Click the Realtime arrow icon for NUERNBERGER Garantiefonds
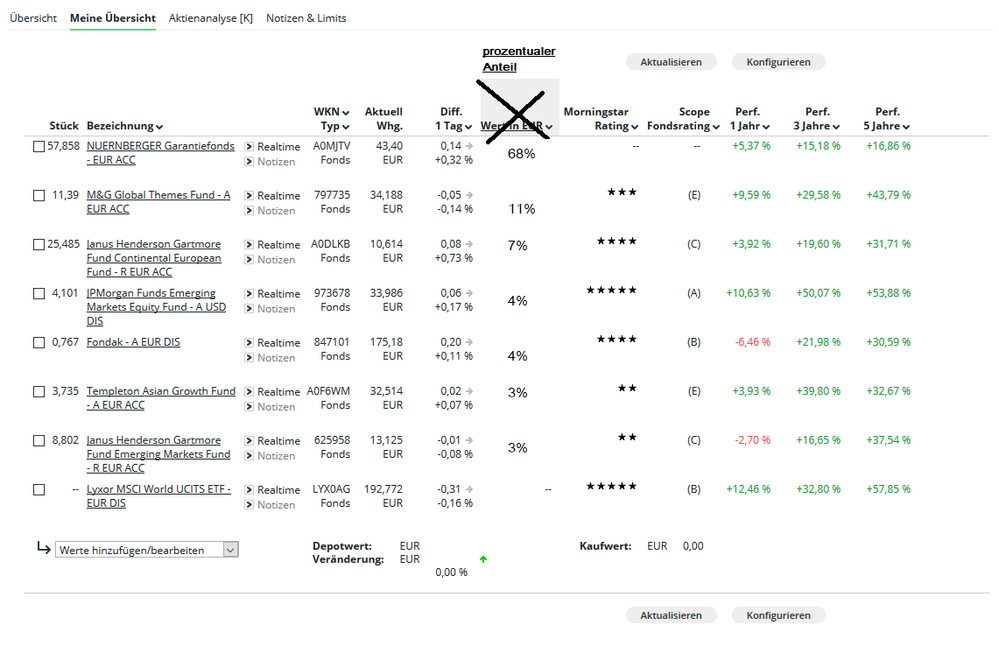This screenshot has width=999, height=645. pyautogui.click(x=249, y=147)
